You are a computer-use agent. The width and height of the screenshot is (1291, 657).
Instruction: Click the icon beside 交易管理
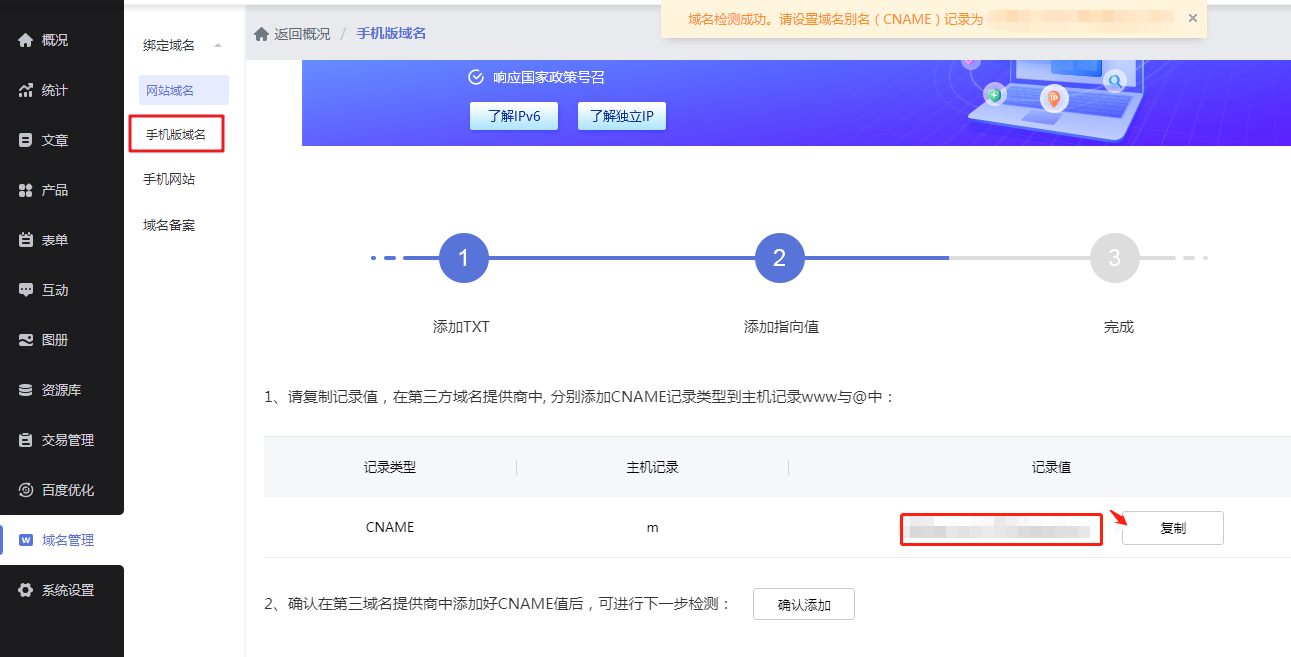tap(26, 440)
